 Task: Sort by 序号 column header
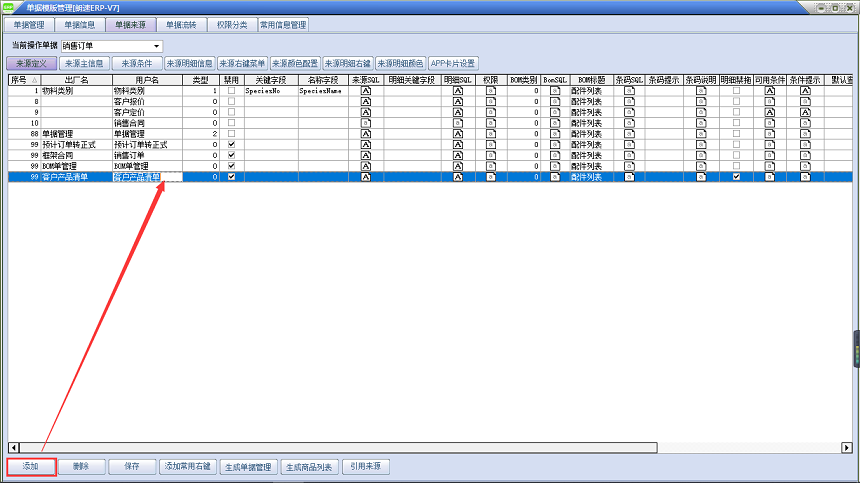pos(22,79)
